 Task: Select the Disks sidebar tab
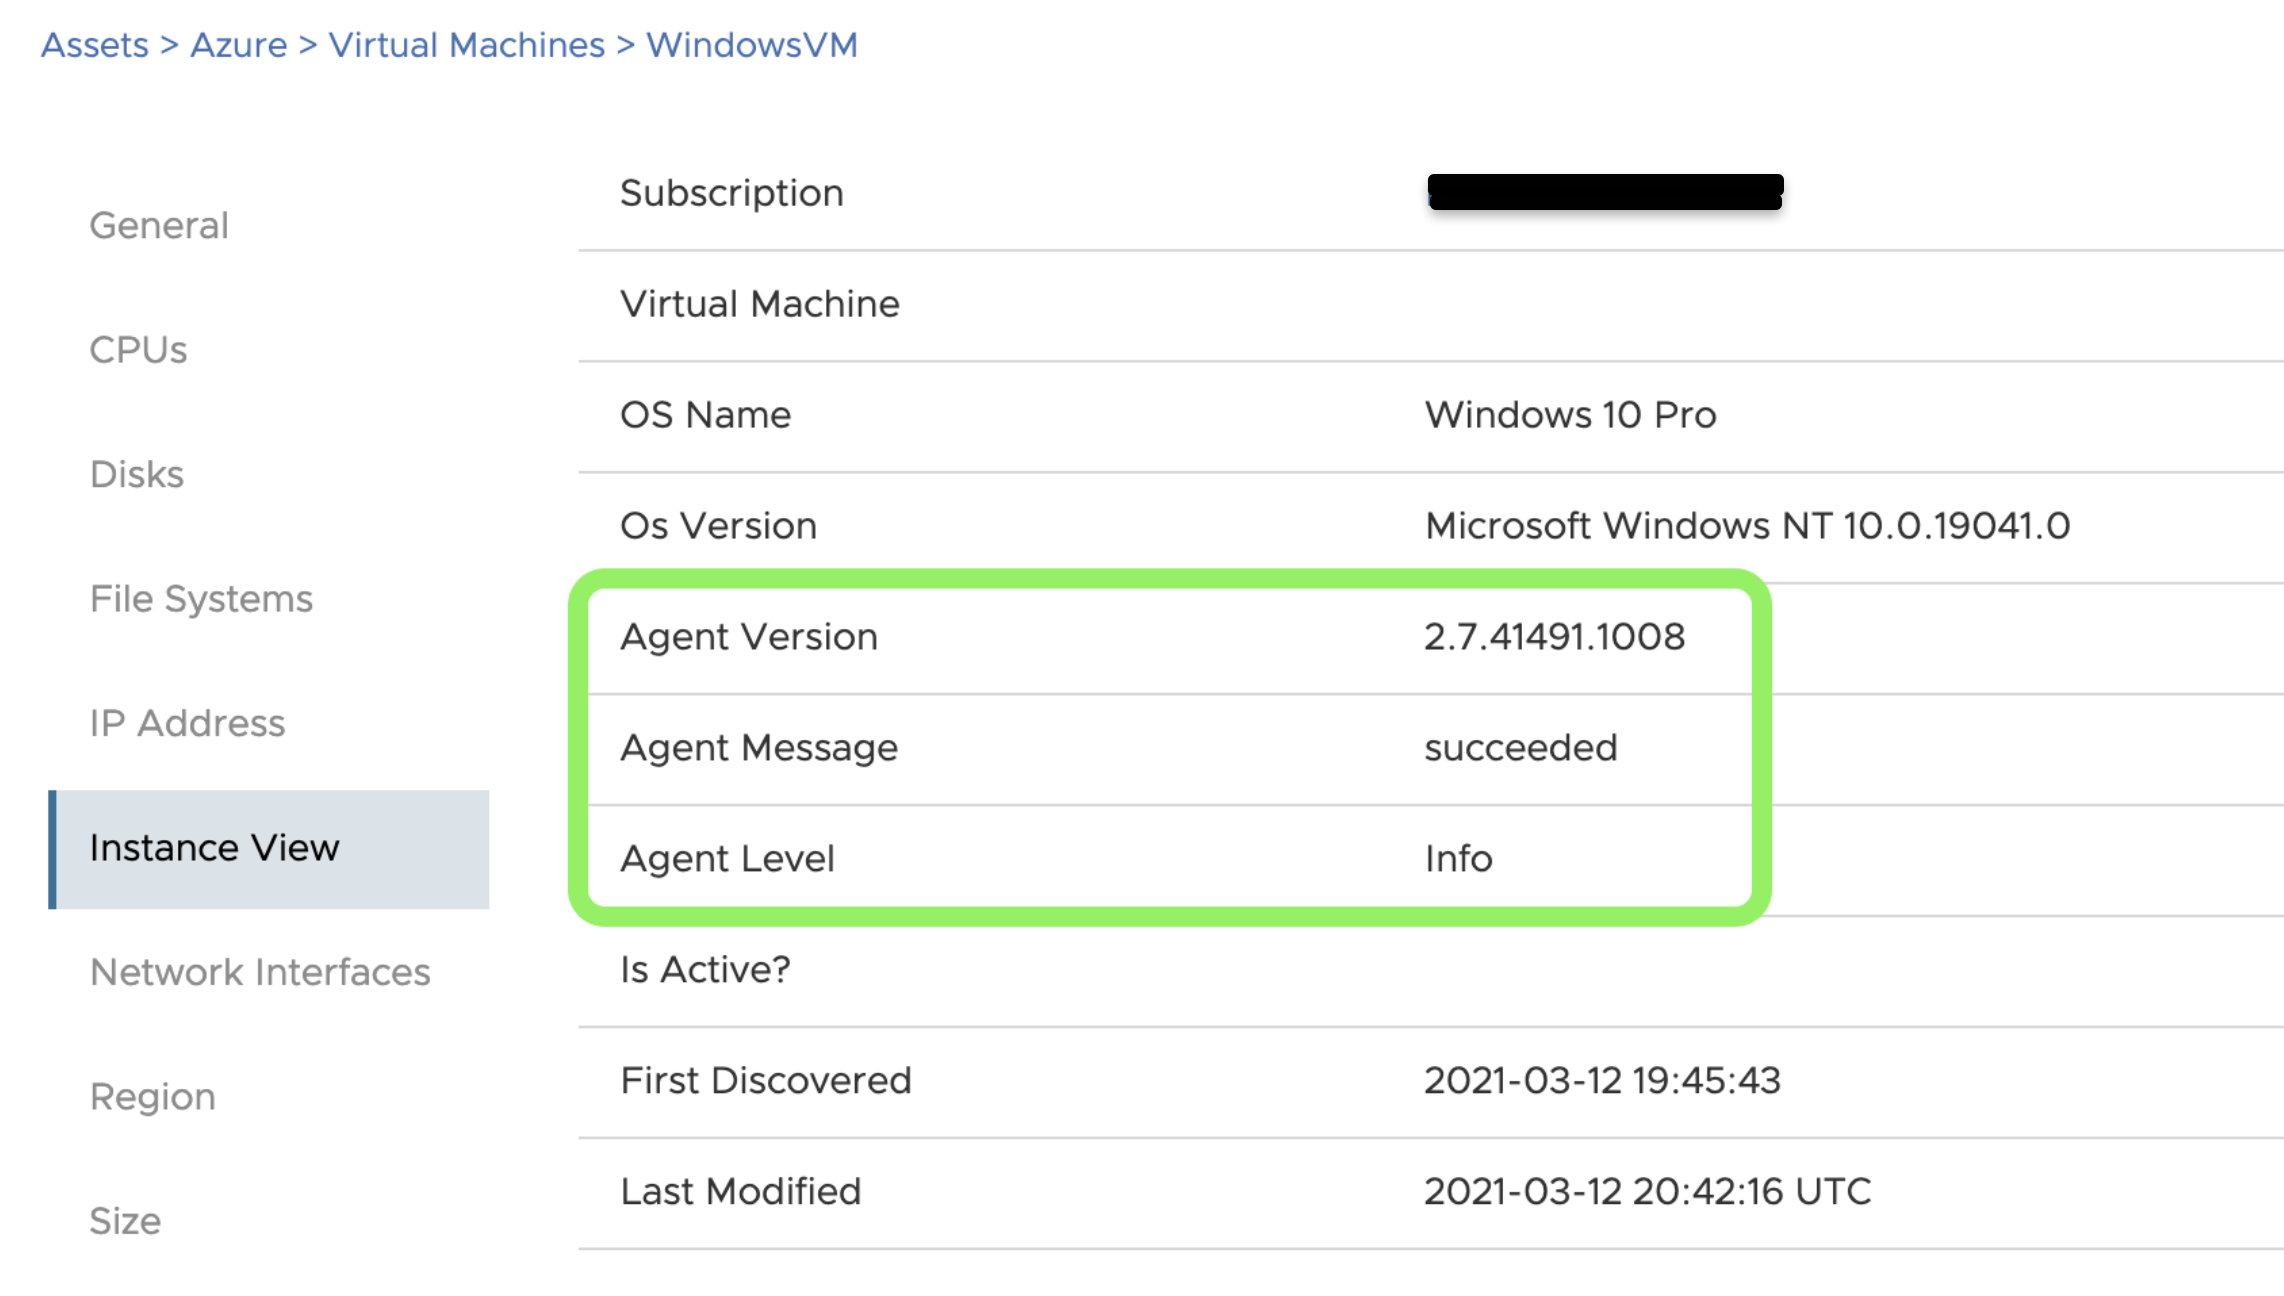(137, 474)
